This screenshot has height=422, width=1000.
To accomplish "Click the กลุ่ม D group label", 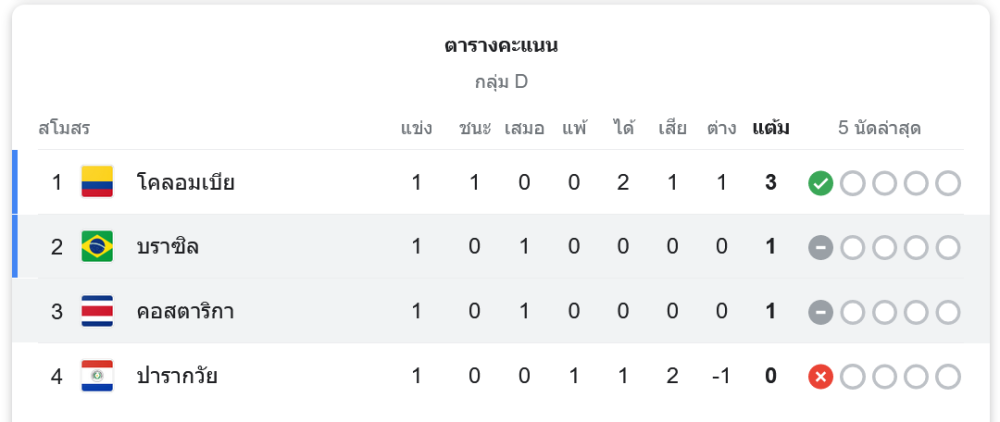I will pos(501,82).
